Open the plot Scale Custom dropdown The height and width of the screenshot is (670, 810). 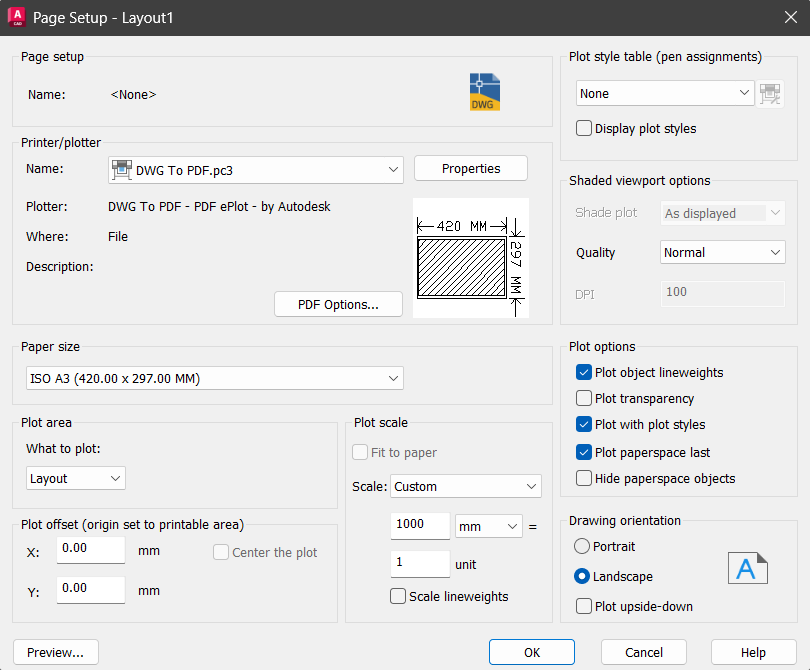(465, 487)
